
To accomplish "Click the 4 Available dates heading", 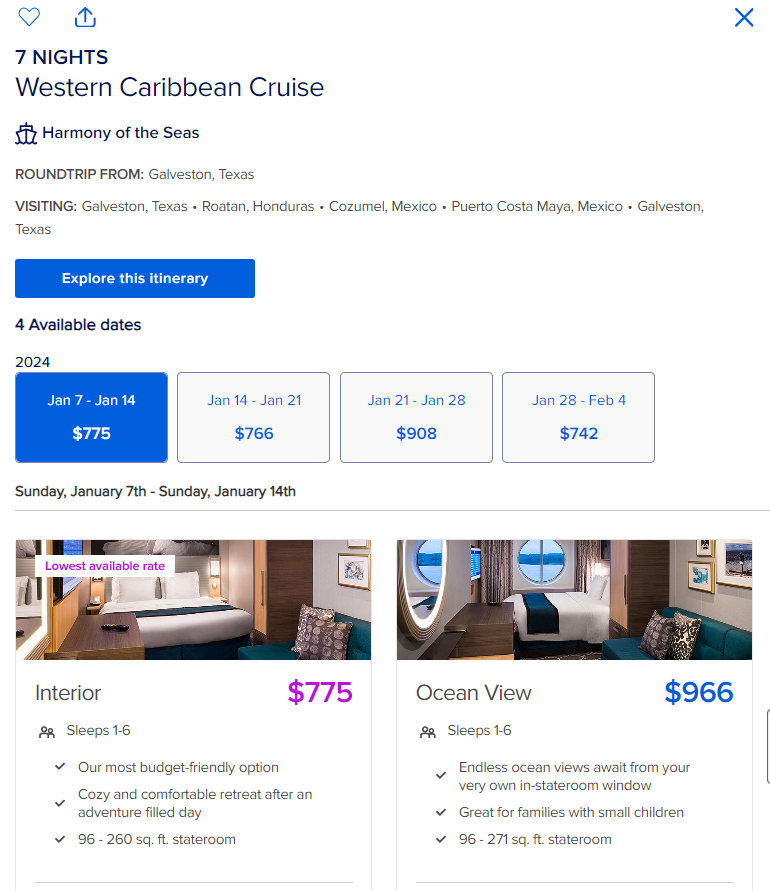I will click(77, 325).
